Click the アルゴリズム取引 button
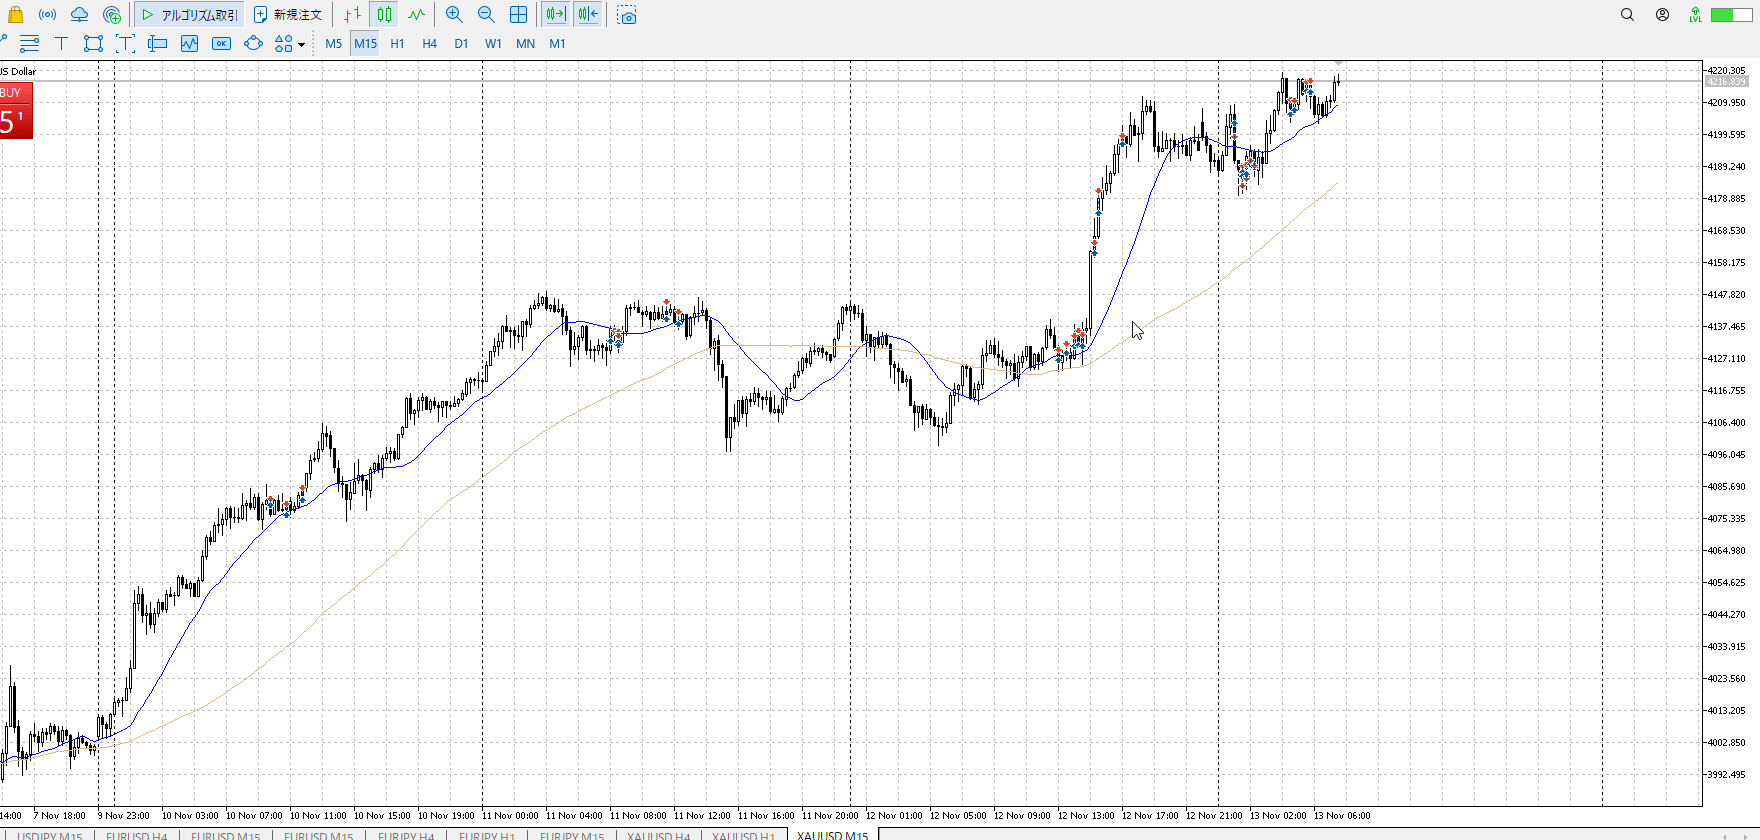This screenshot has width=1760, height=840. click(189, 15)
